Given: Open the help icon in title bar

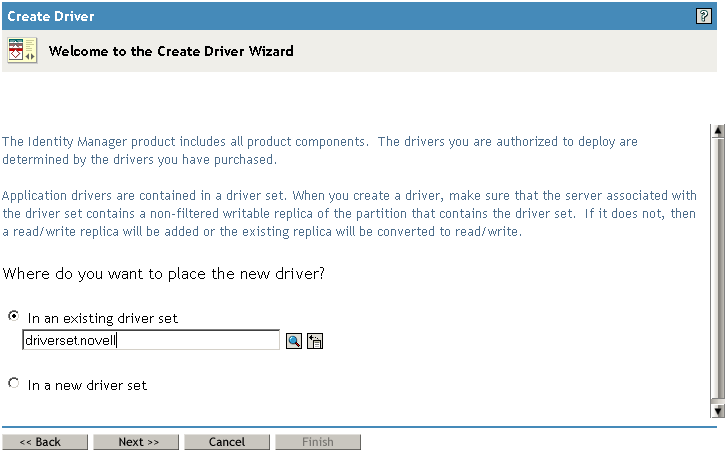Looking at the screenshot, I should click(703, 15).
